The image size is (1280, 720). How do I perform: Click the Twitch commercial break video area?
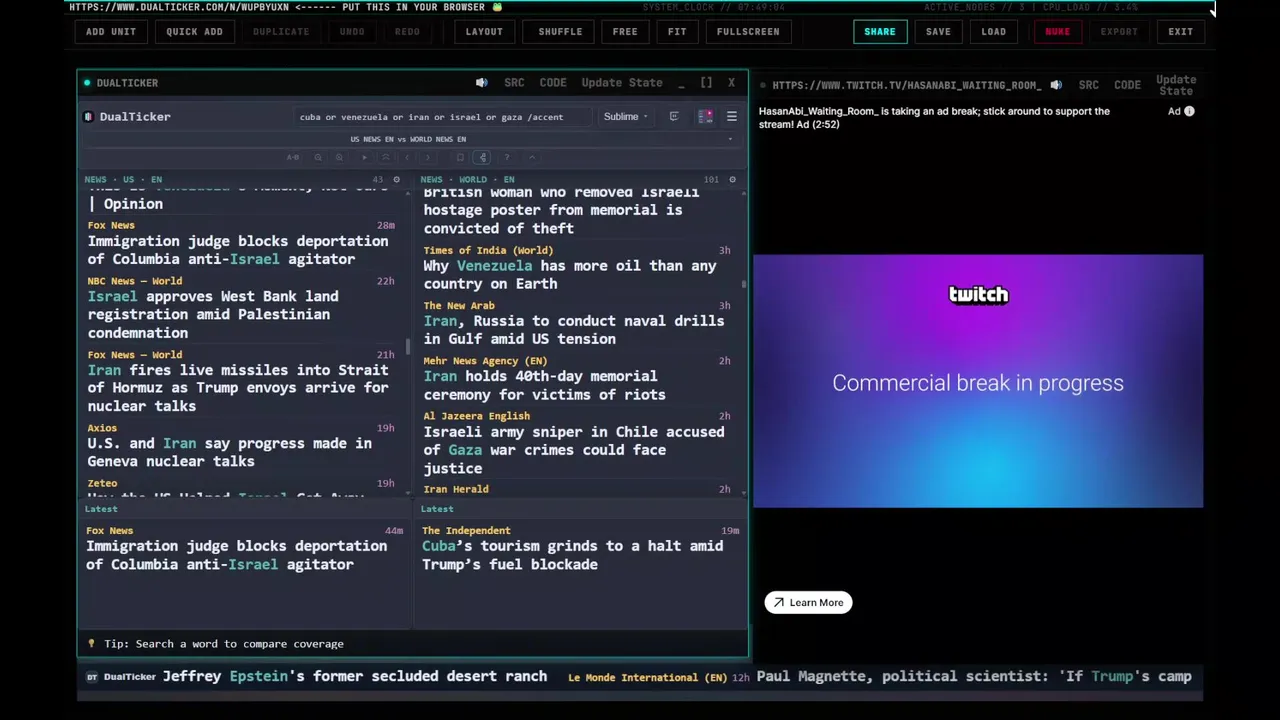tap(978, 381)
